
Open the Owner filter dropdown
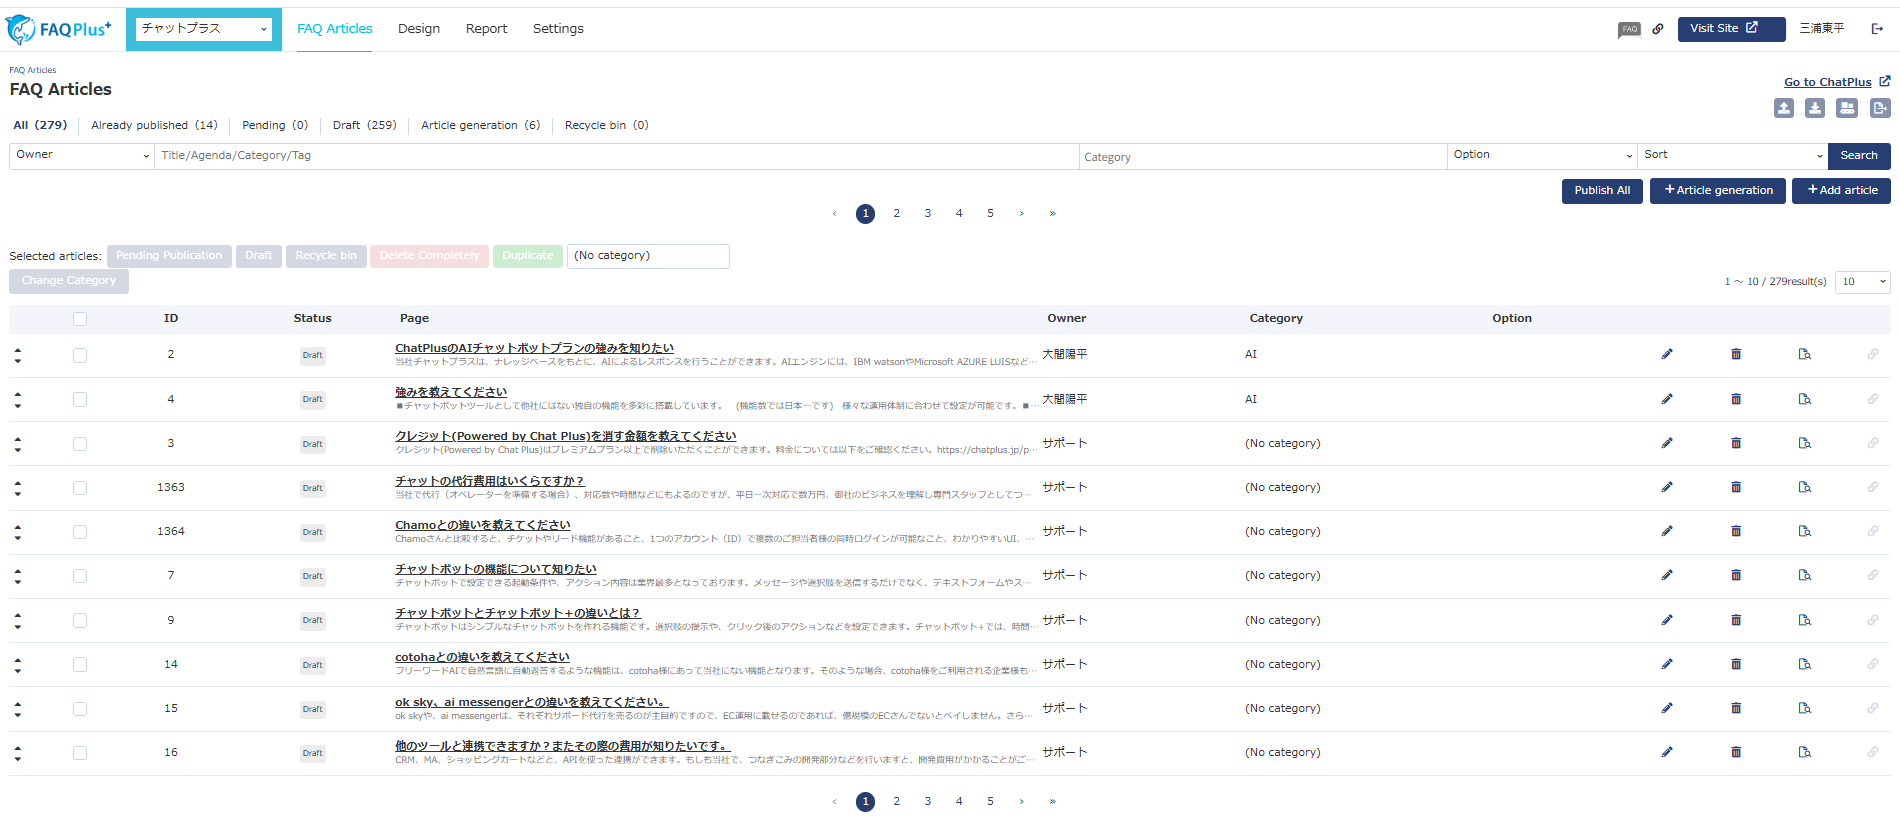click(82, 155)
